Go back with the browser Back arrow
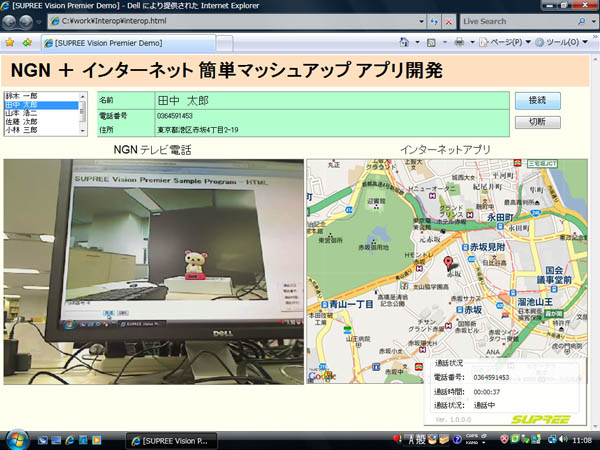 (x=9, y=22)
